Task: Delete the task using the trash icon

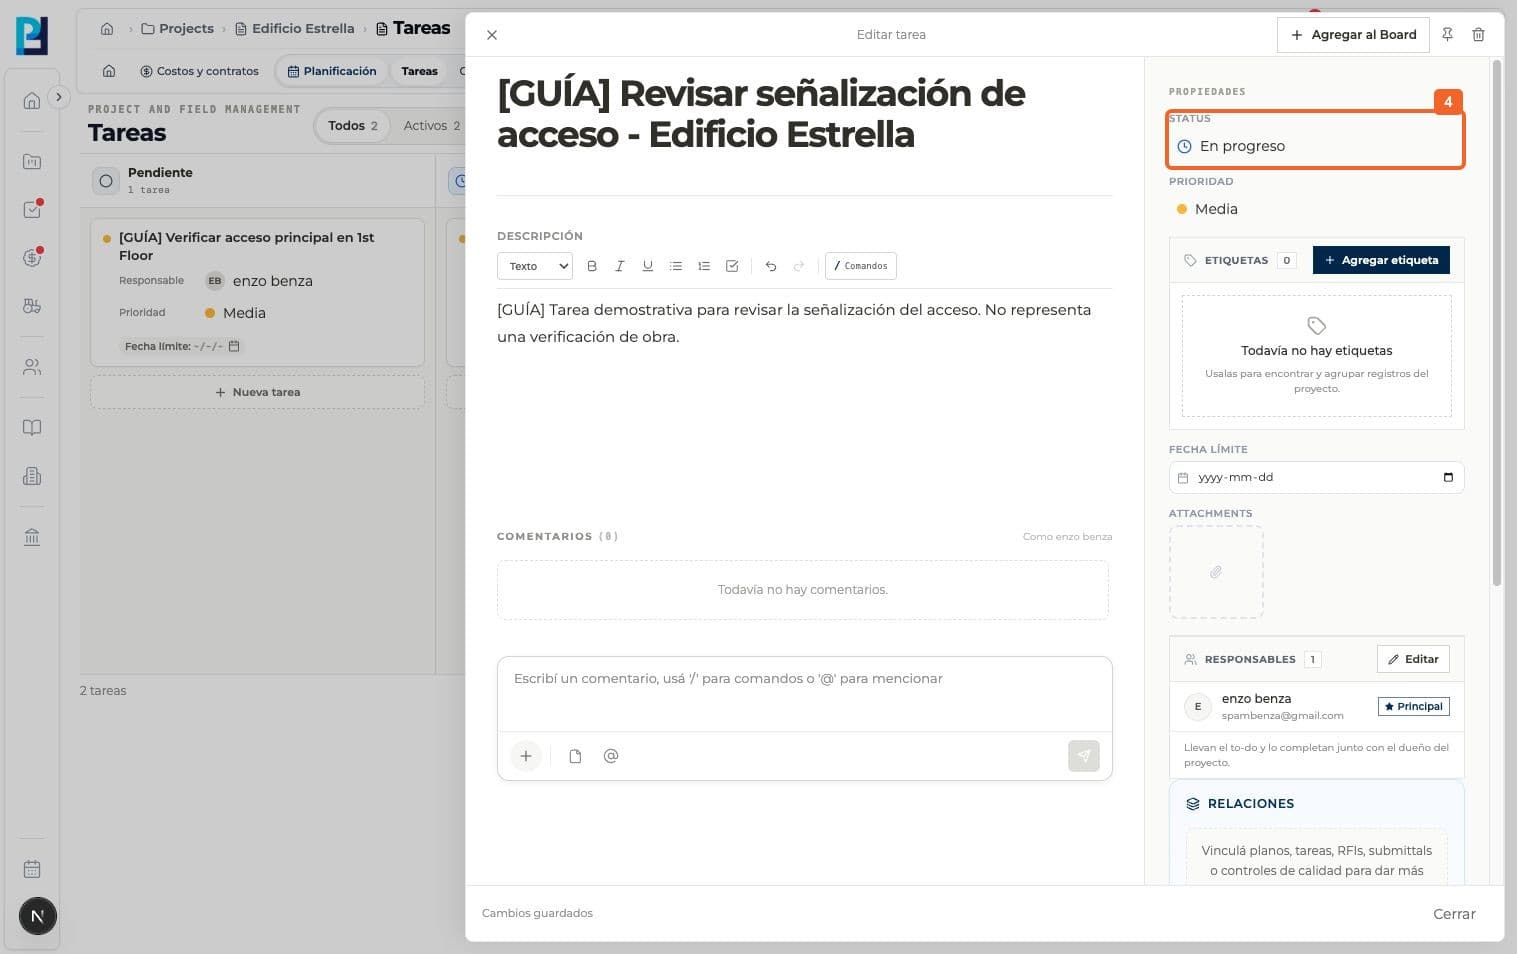Action: (x=1479, y=35)
